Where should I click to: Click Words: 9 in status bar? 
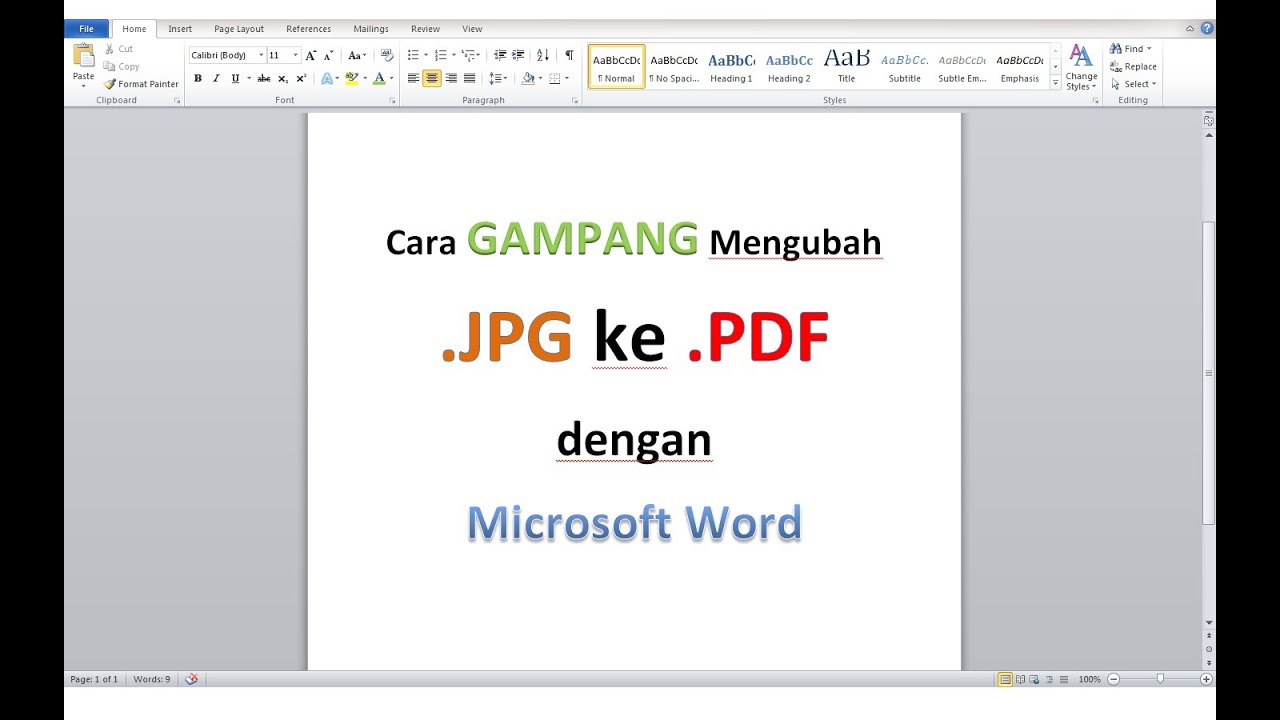pyautogui.click(x=151, y=679)
